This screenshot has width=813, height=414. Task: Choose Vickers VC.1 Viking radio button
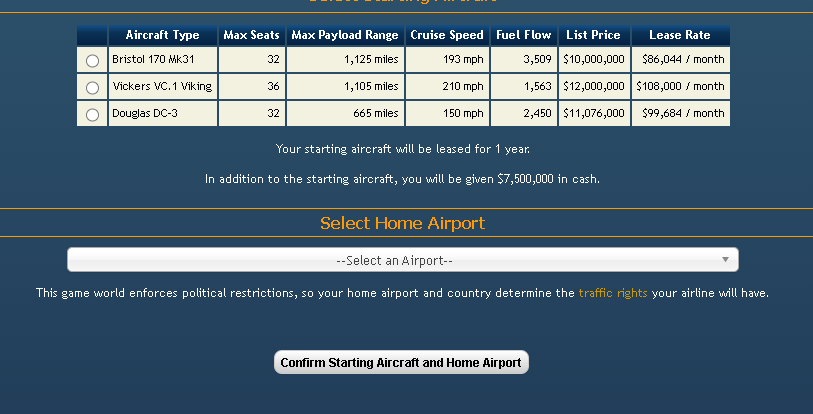pyautogui.click(x=92, y=88)
